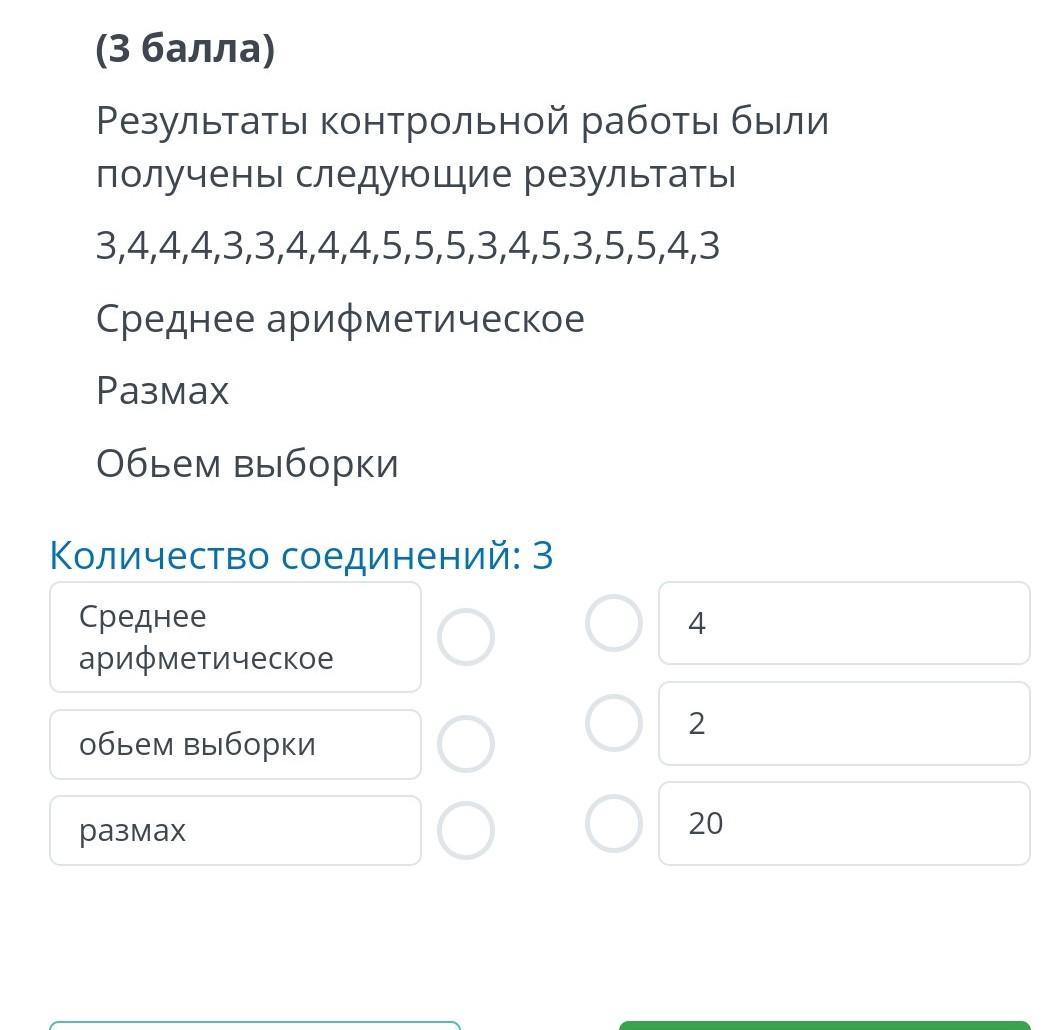Select the connector circle beside answer 20
The image size is (1062, 1030).
[x=613, y=823]
